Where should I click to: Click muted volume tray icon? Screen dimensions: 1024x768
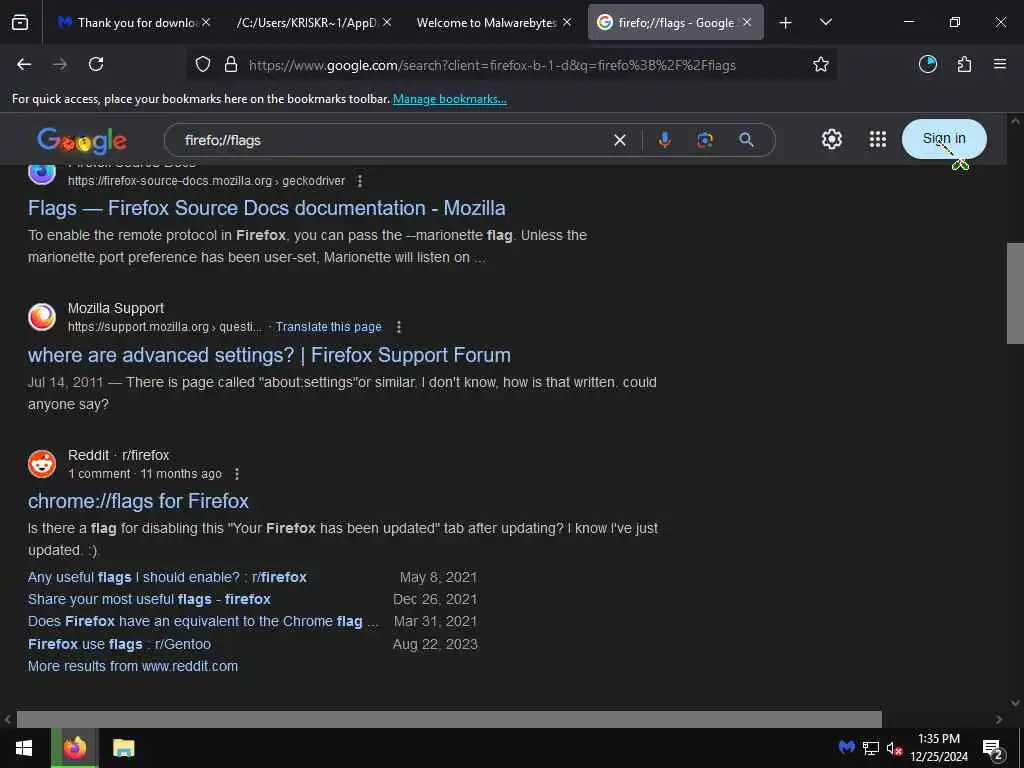click(894, 748)
